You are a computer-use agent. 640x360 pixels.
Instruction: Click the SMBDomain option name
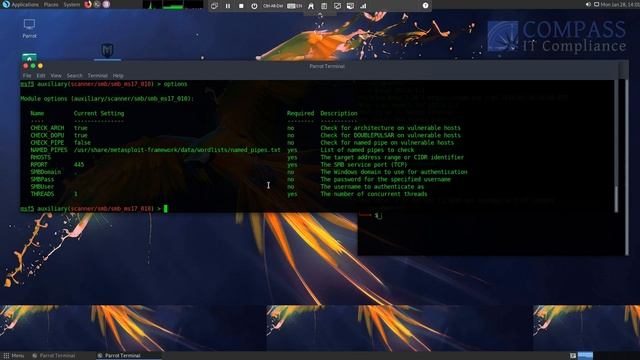pos(46,172)
